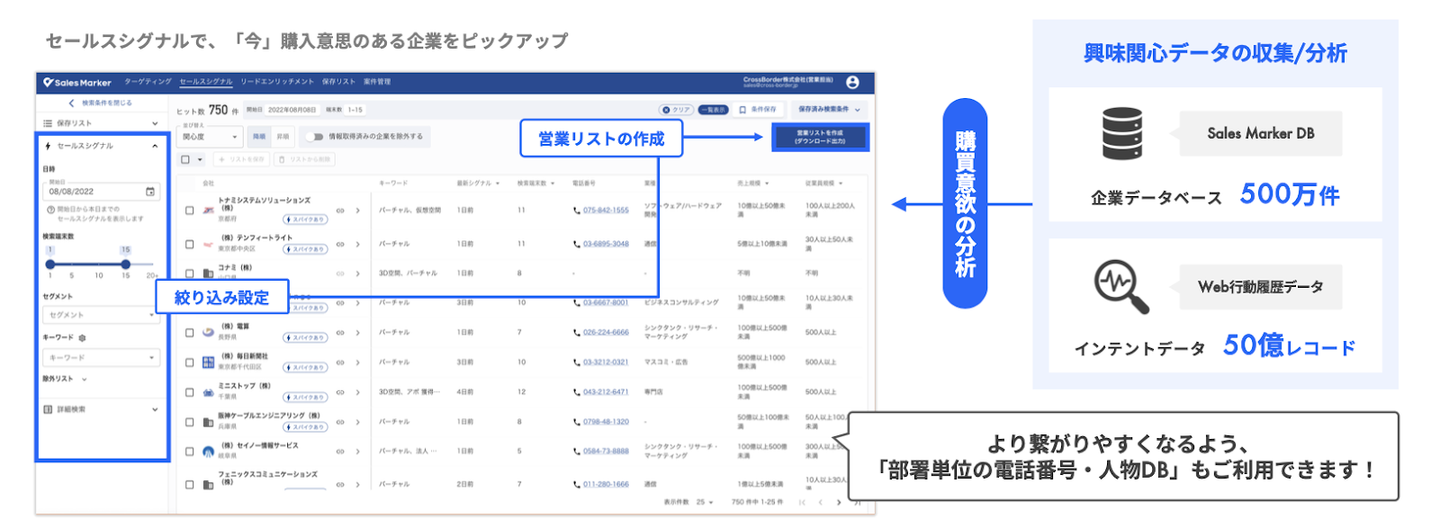
Task: Click the スパイクあり badge for テンフィートライト
Action: (x=306, y=248)
